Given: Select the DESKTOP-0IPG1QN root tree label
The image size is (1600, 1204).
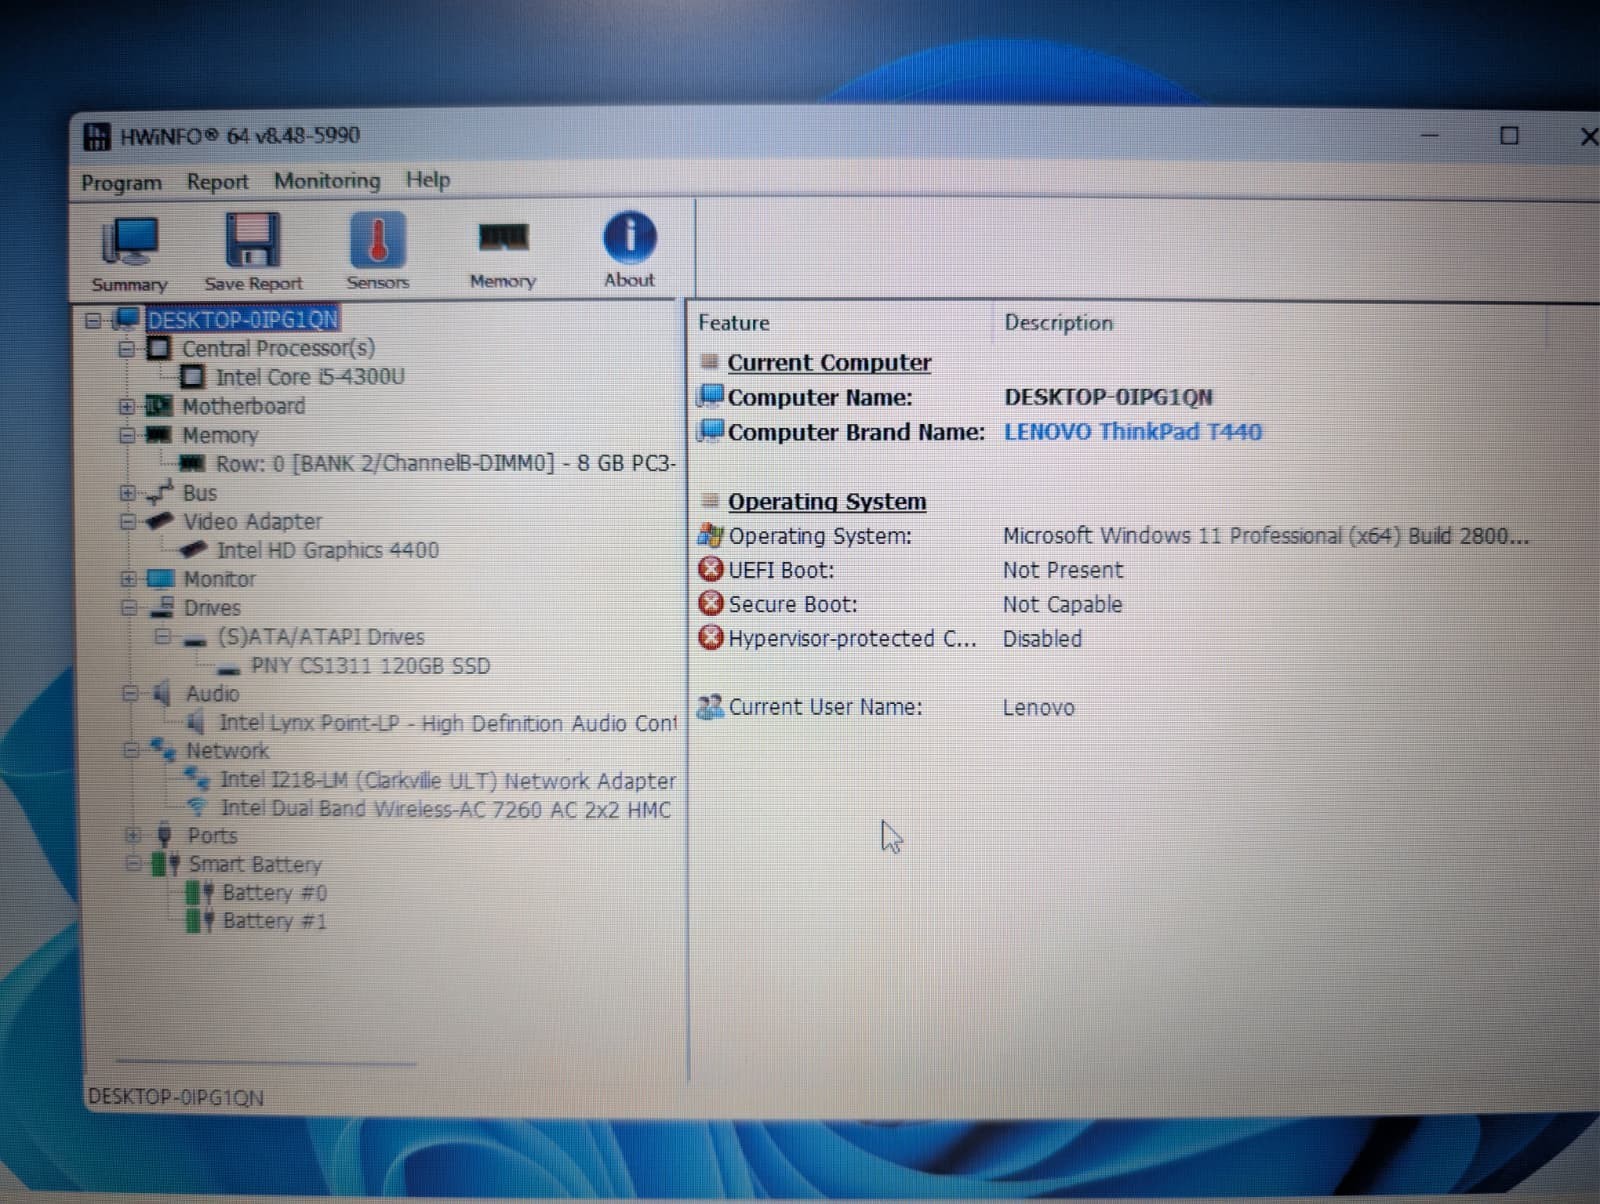Looking at the screenshot, I should 243,320.
